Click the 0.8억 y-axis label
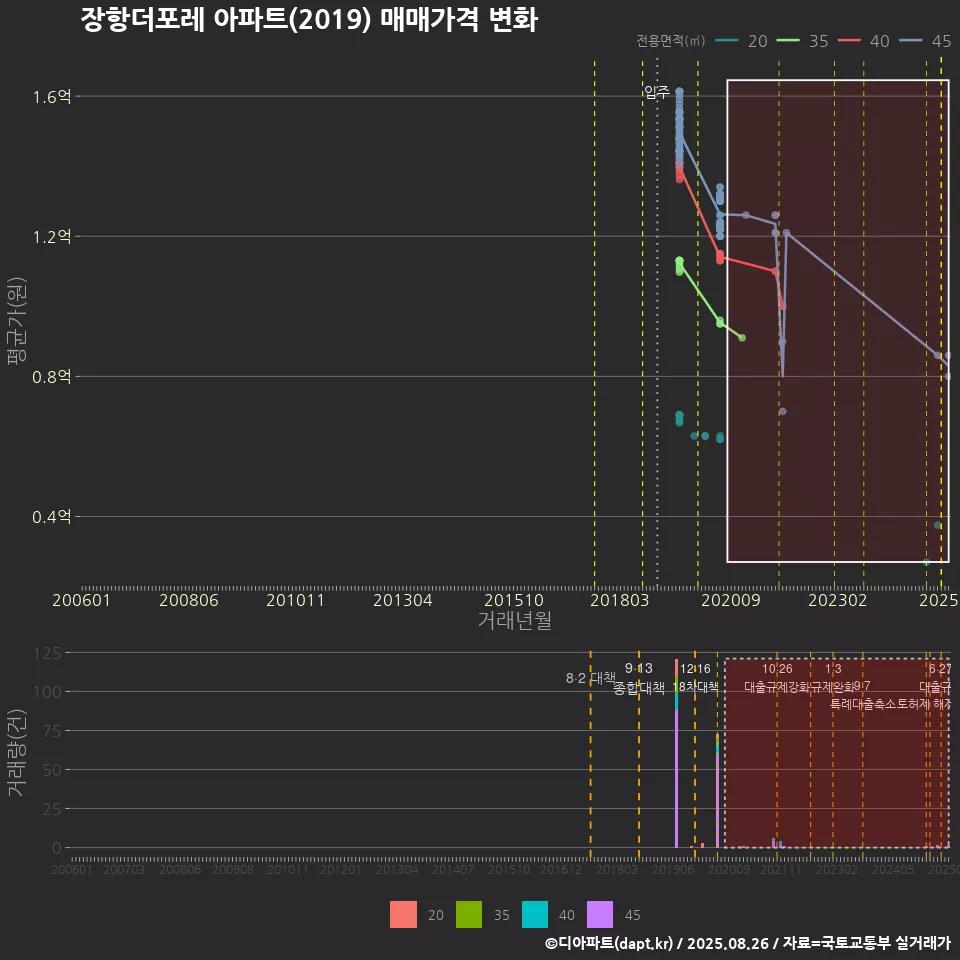Viewport: 960px width, 960px height. click(x=52, y=377)
